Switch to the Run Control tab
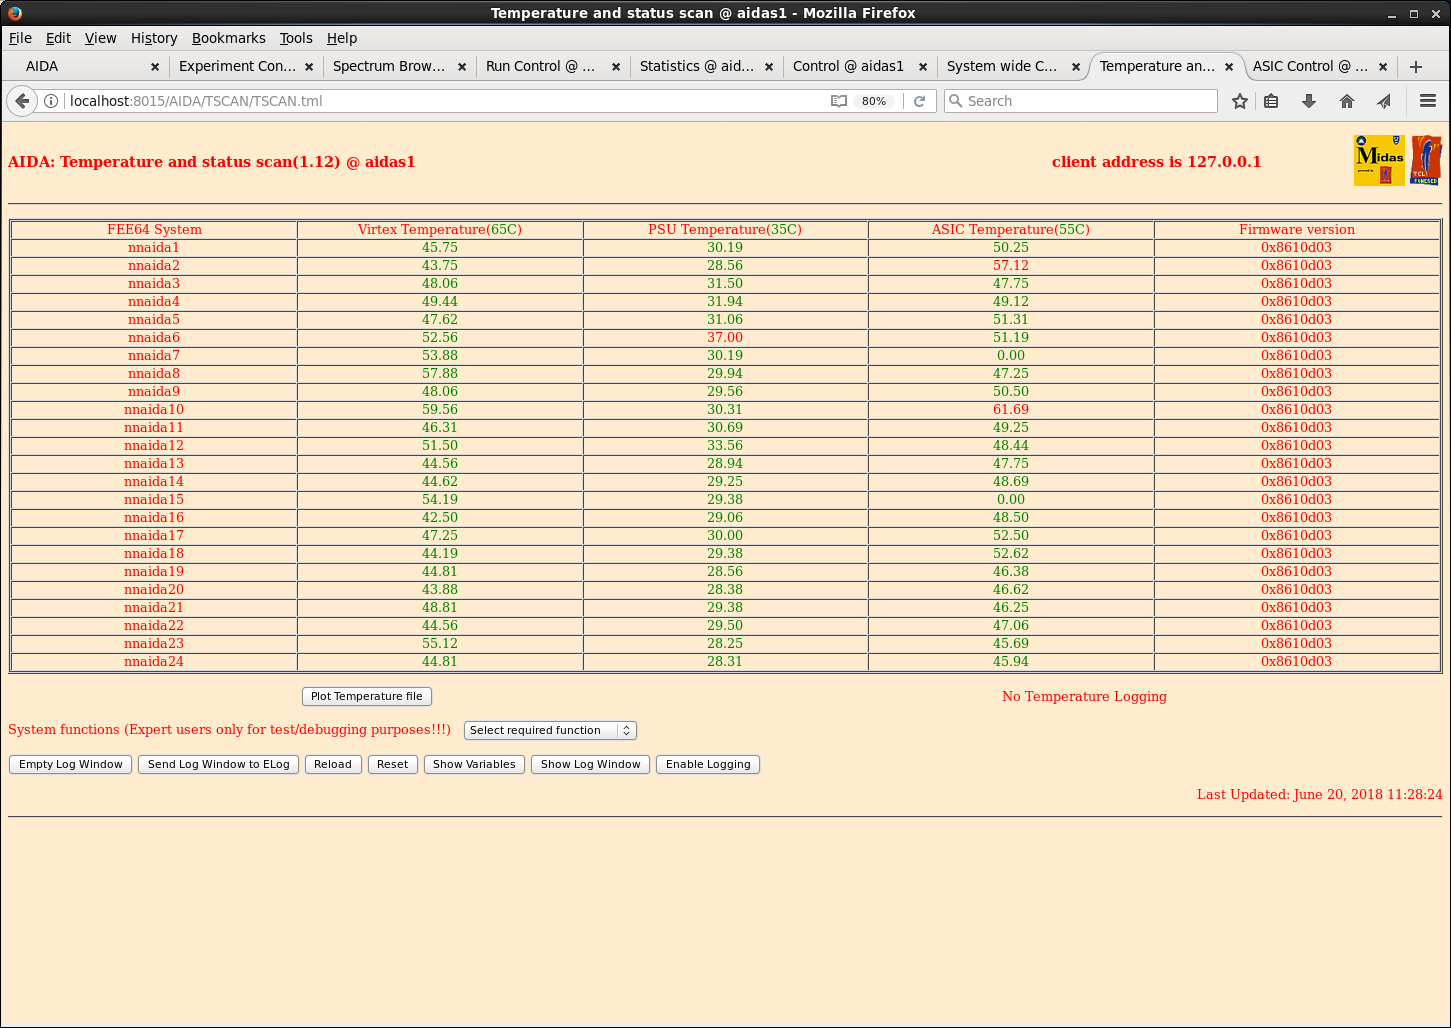Viewport: 1451px width, 1028px height. point(540,66)
